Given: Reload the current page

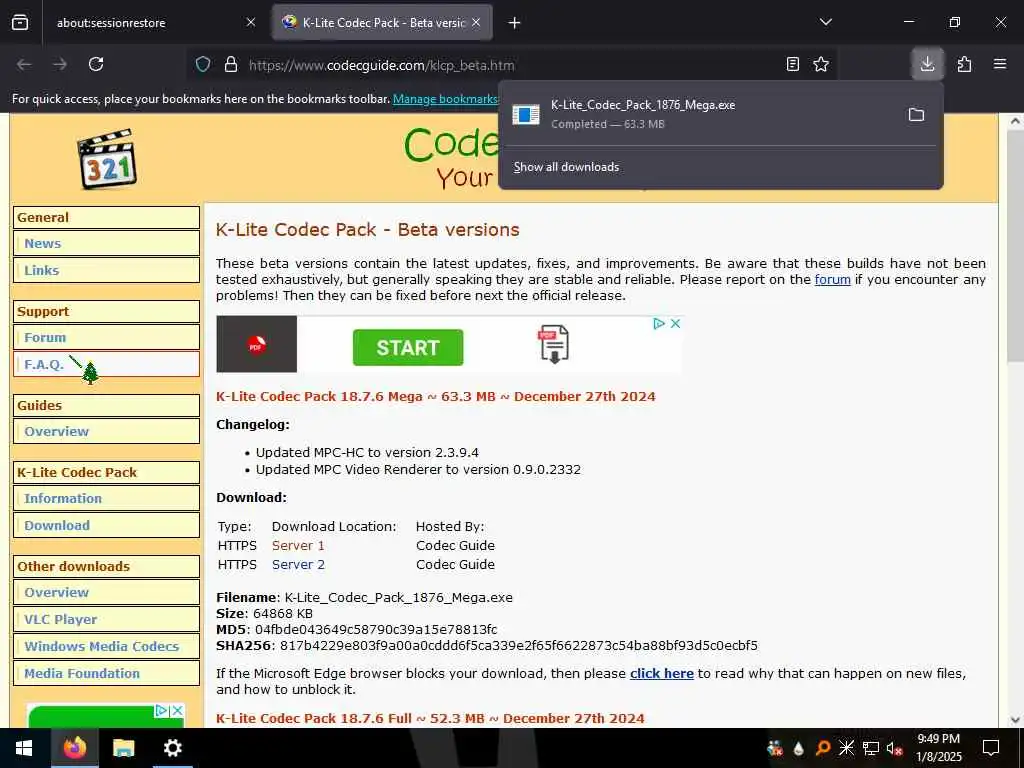Looking at the screenshot, I should tap(96, 64).
